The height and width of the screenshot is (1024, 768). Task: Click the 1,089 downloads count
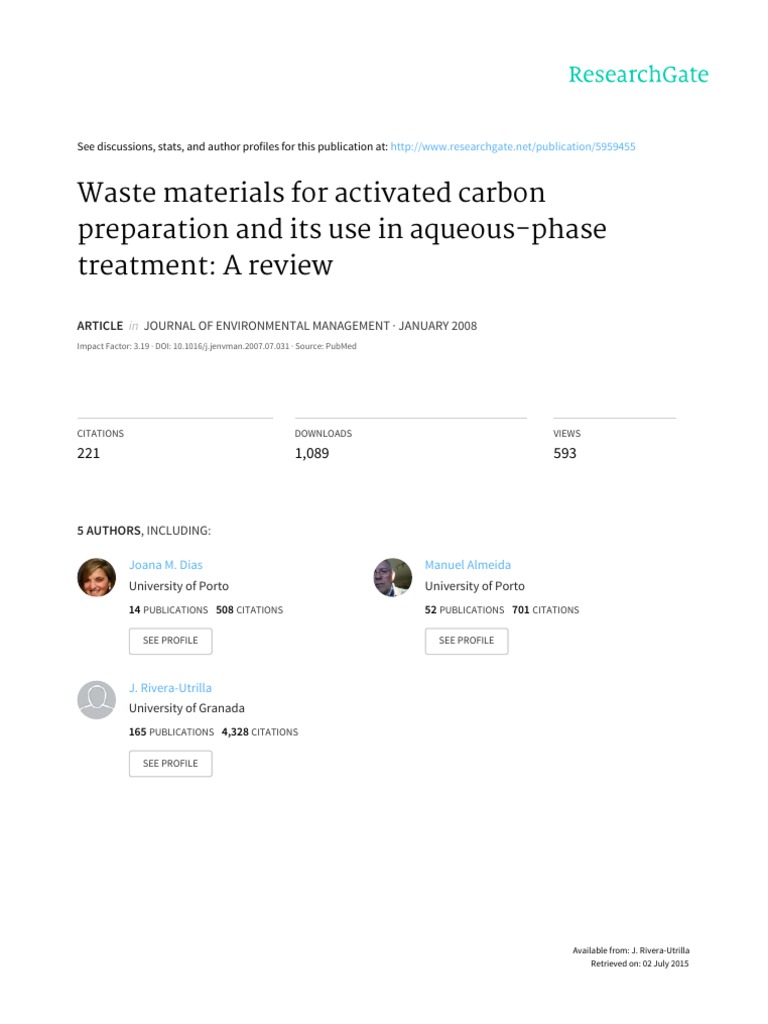click(x=312, y=453)
